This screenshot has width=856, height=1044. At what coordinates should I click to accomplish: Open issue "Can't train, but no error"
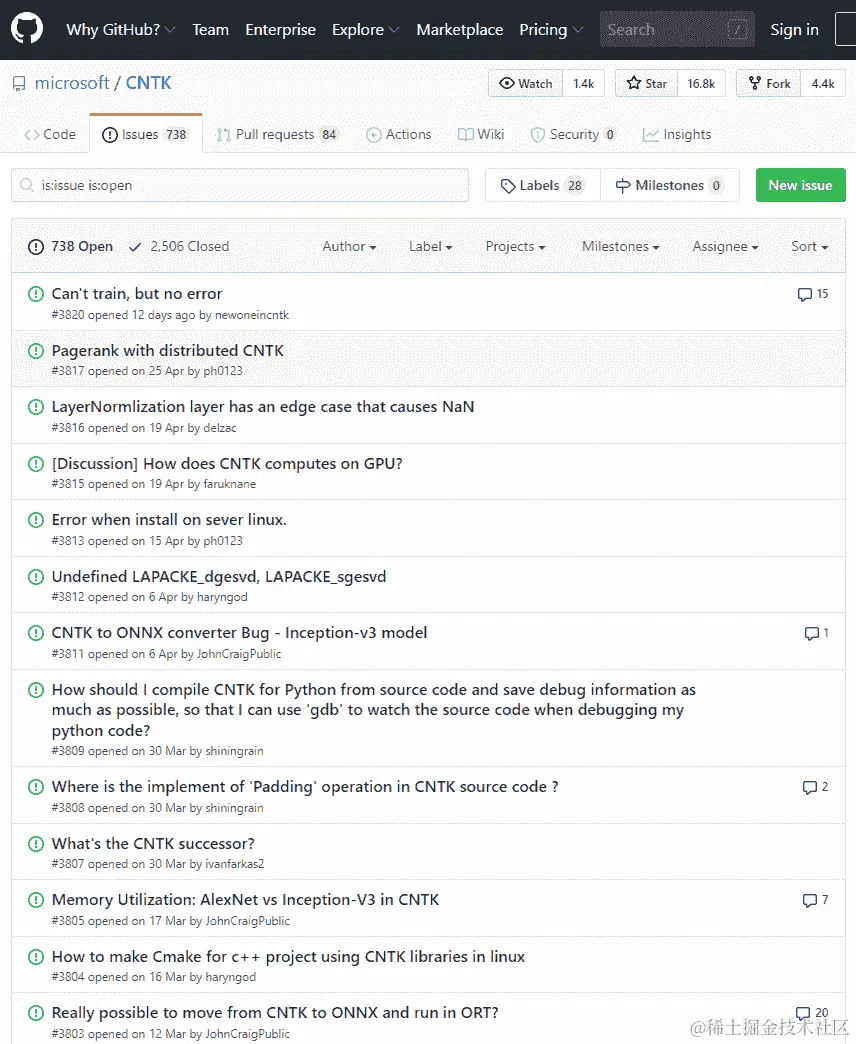tap(137, 294)
